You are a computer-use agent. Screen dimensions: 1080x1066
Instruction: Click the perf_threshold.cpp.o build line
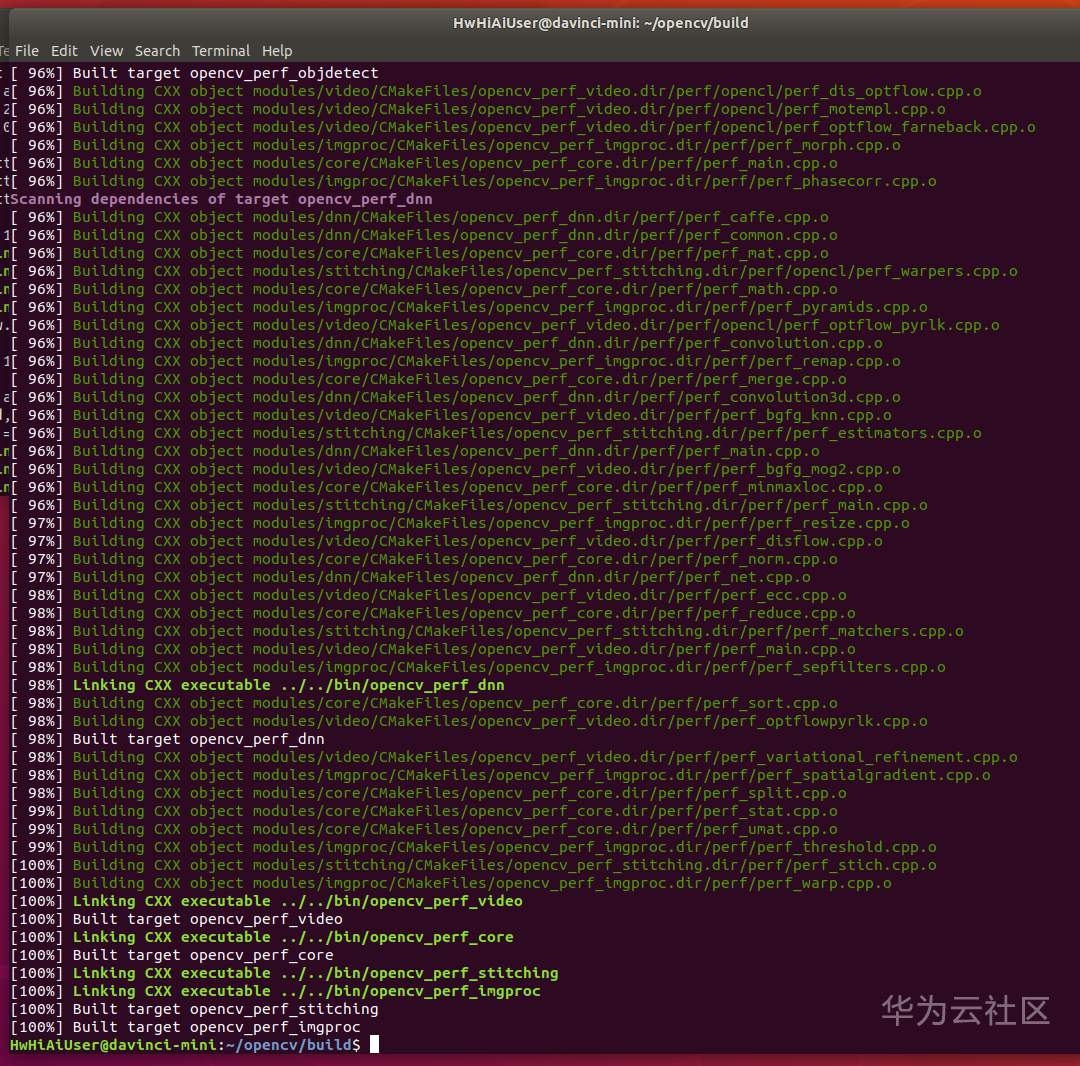click(x=473, y=847)
